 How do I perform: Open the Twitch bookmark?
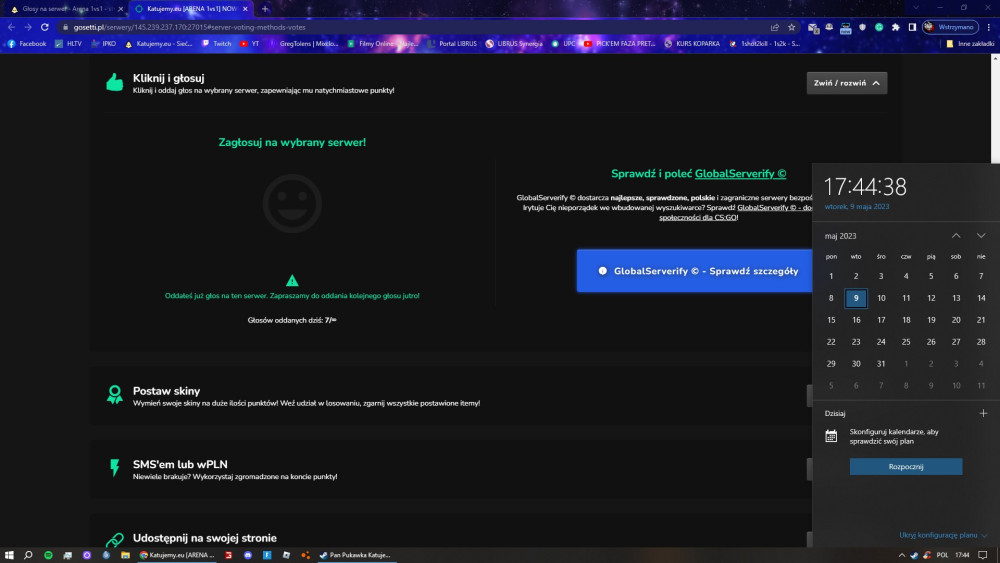click(217, 44)
